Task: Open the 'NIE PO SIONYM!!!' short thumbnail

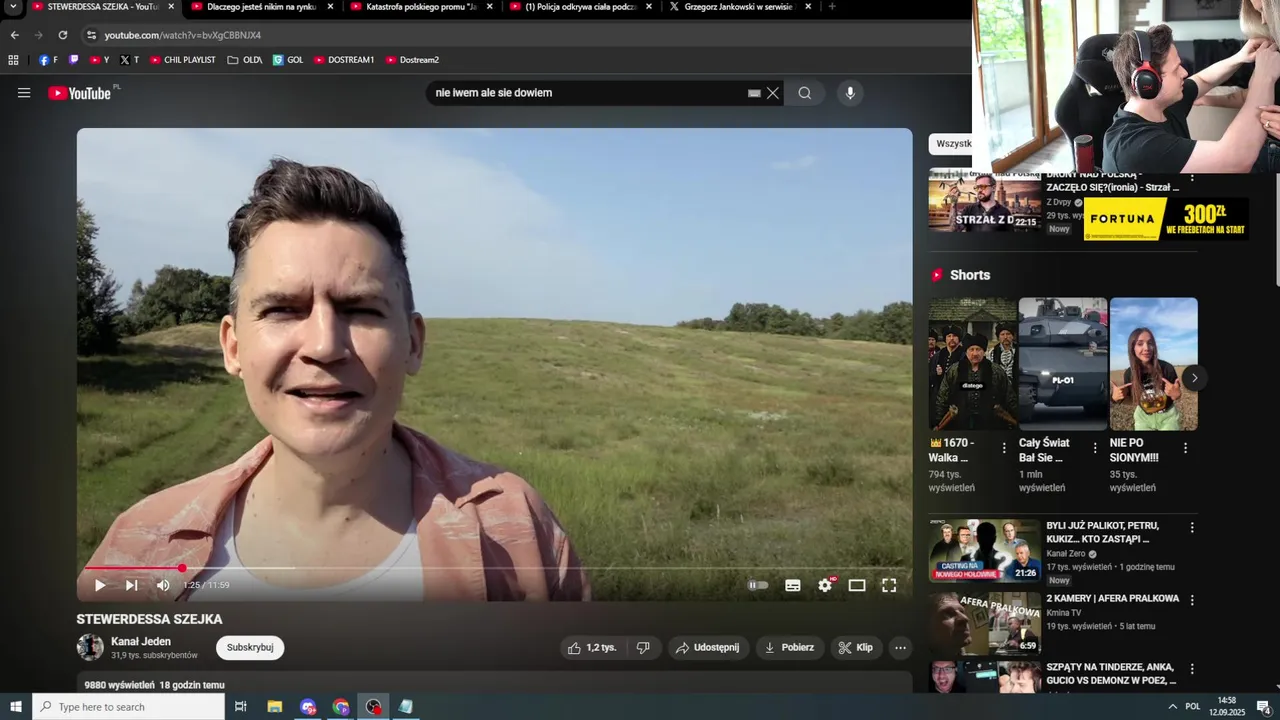Action: (x=1154, y=364)
